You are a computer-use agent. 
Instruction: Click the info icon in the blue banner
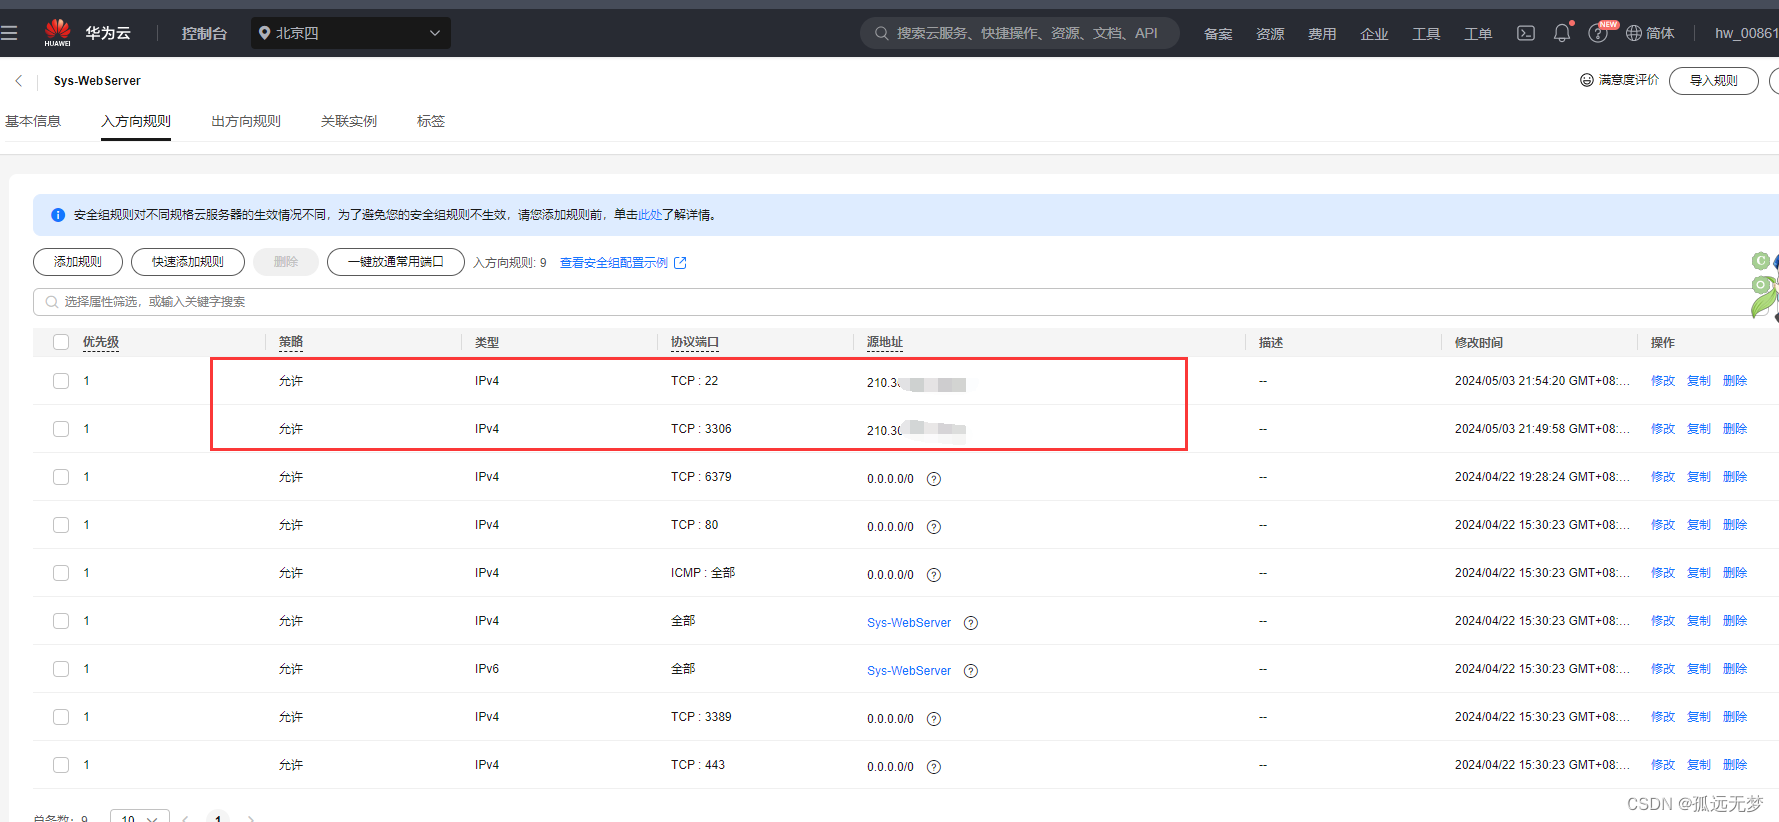pyautogui.click(x=58, y=215)
